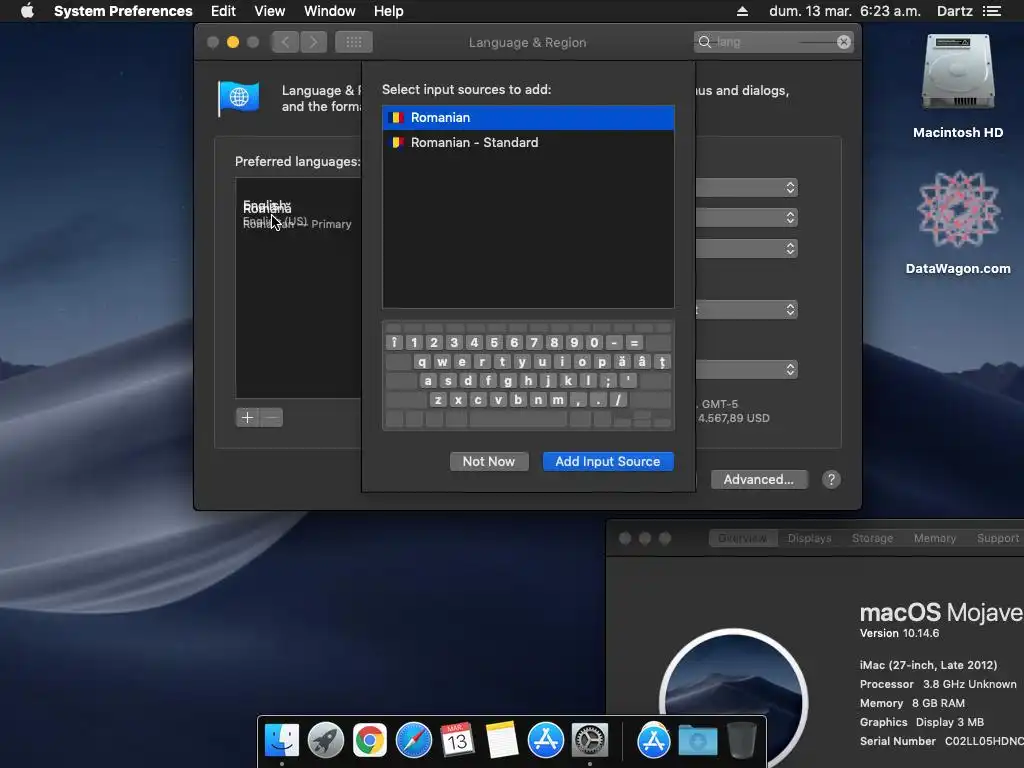Open the Apple menu
This screenshot has height=768, width=1024.
[x=27, y=11]
